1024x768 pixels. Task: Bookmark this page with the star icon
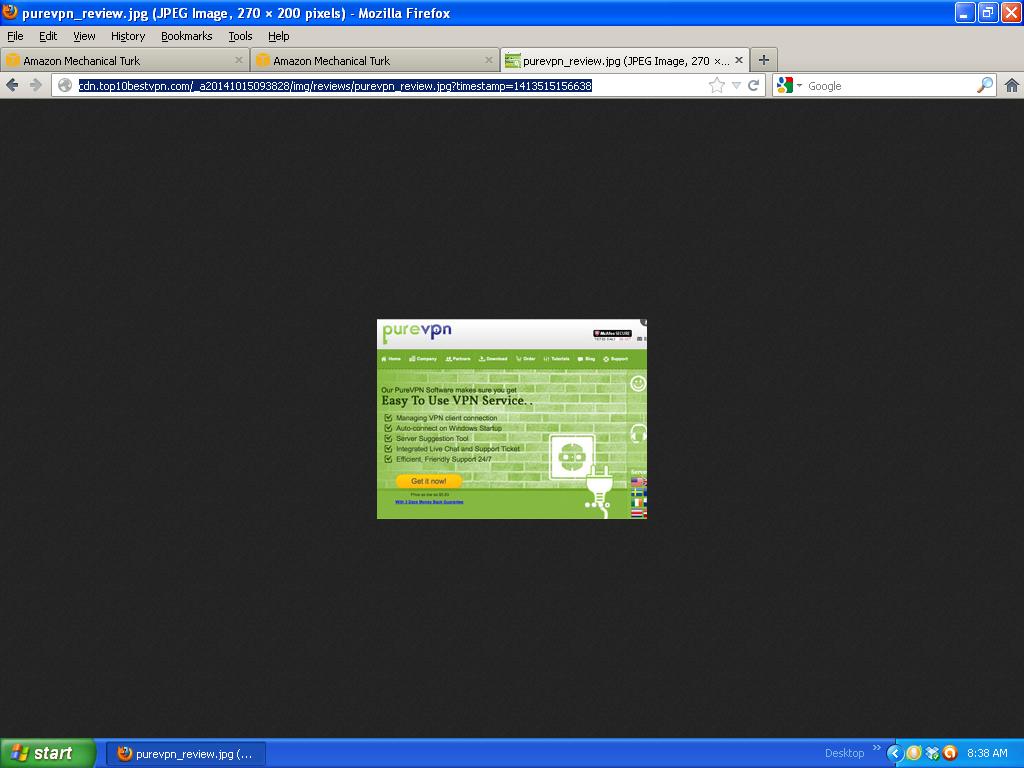[716, 86]
